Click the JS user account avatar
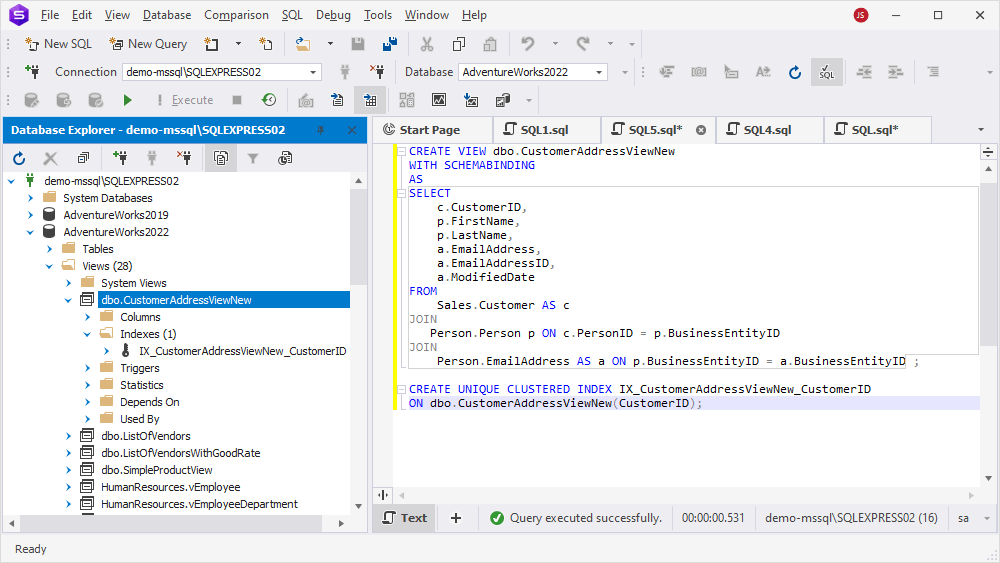 click(x=861, y=15)
